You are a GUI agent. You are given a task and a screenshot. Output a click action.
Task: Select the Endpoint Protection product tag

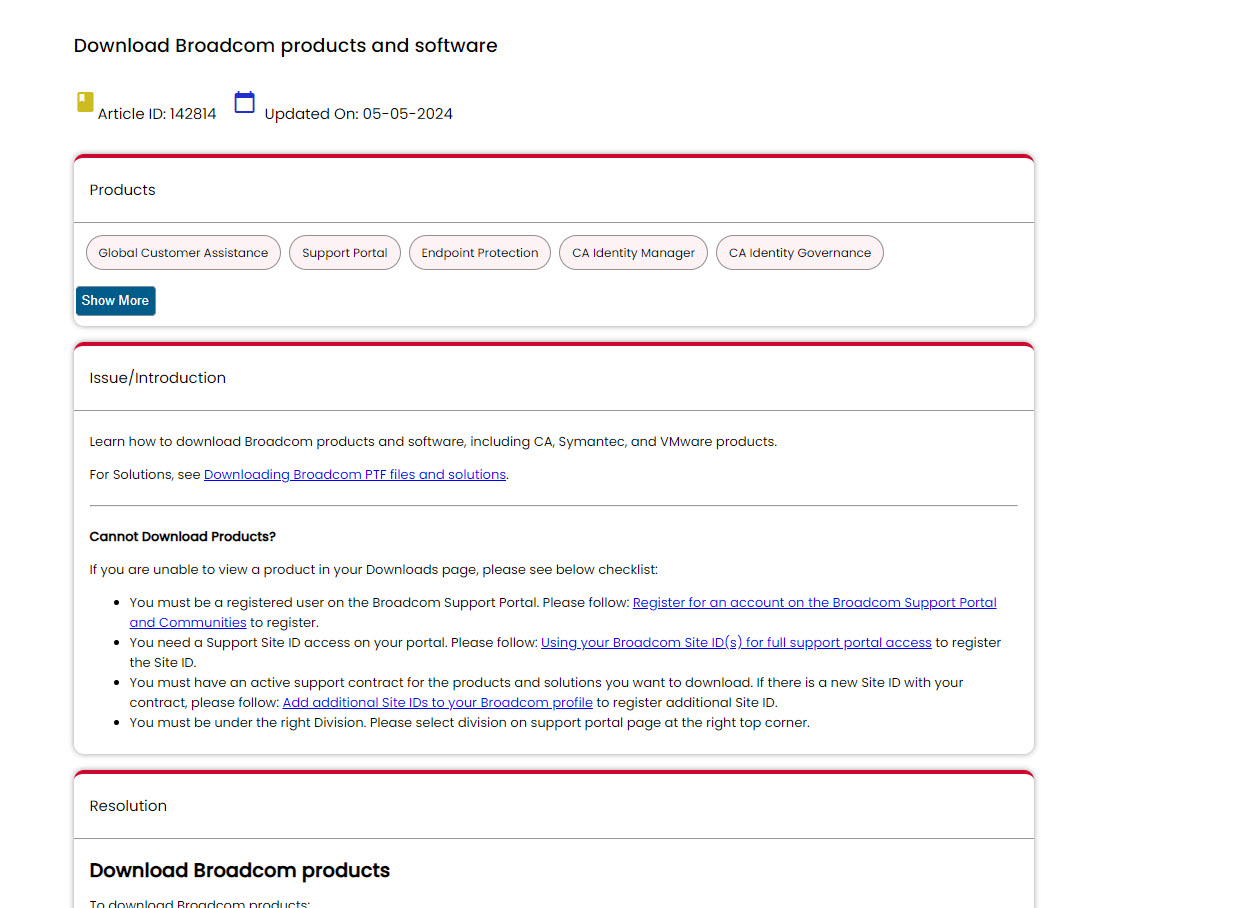[x=480, y=253]
